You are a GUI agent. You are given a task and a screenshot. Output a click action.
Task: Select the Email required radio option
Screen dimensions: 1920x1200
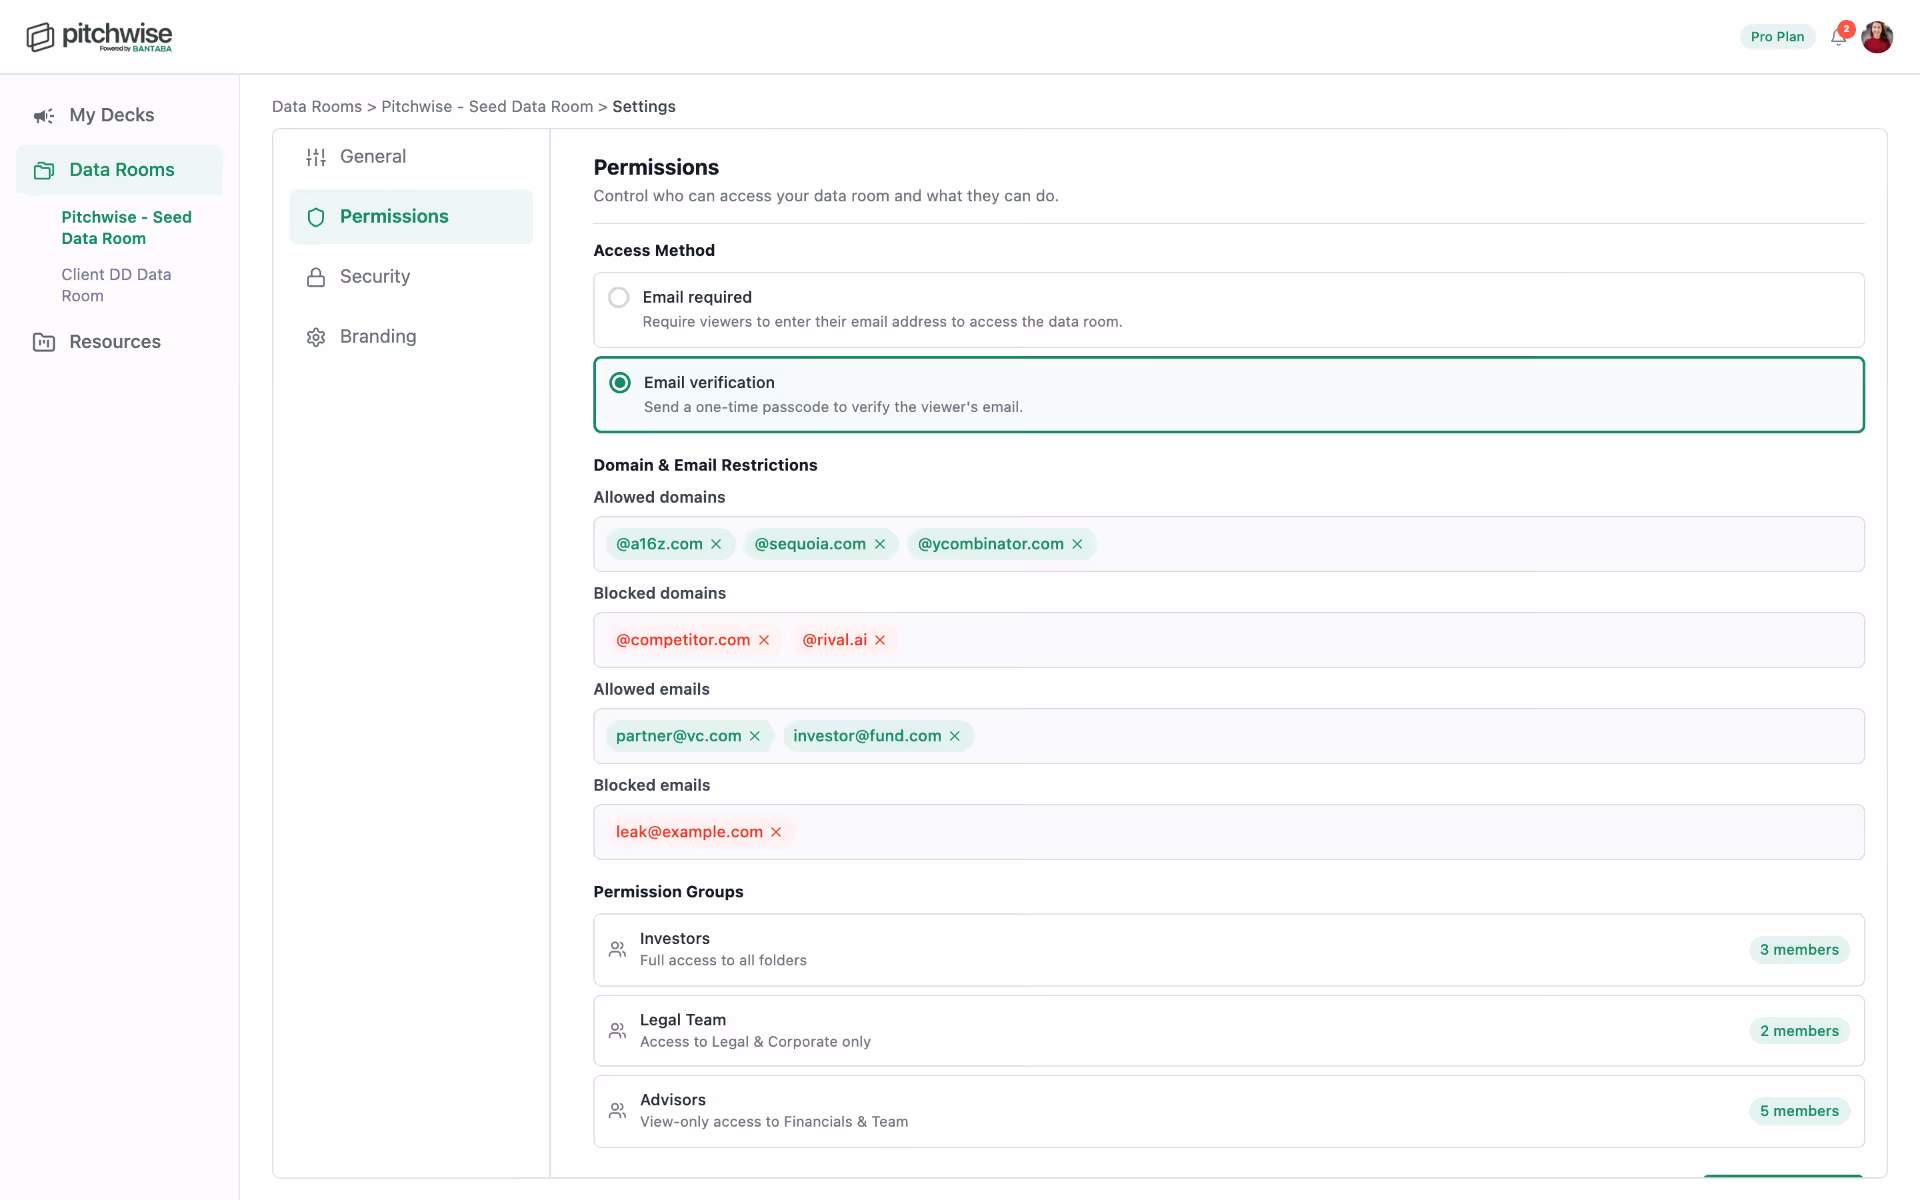click(619, 297)
